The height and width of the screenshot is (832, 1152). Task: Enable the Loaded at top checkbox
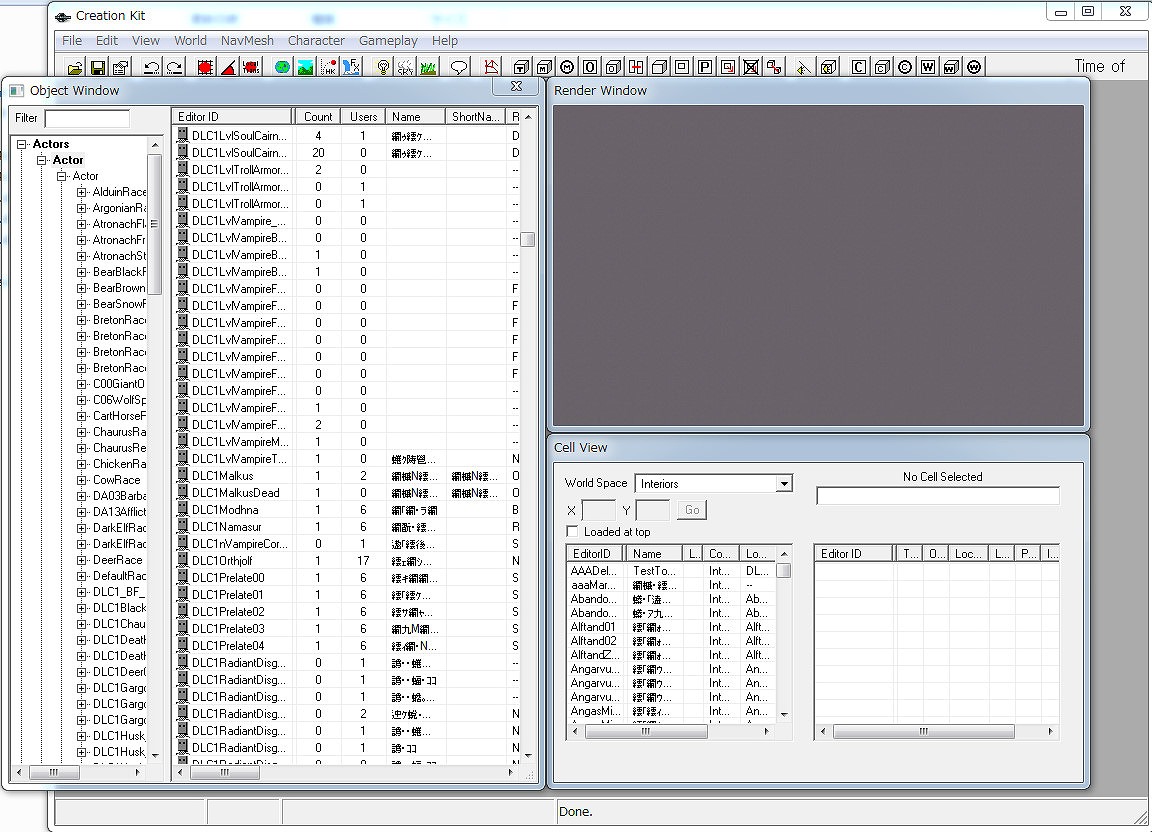[572, 531]
